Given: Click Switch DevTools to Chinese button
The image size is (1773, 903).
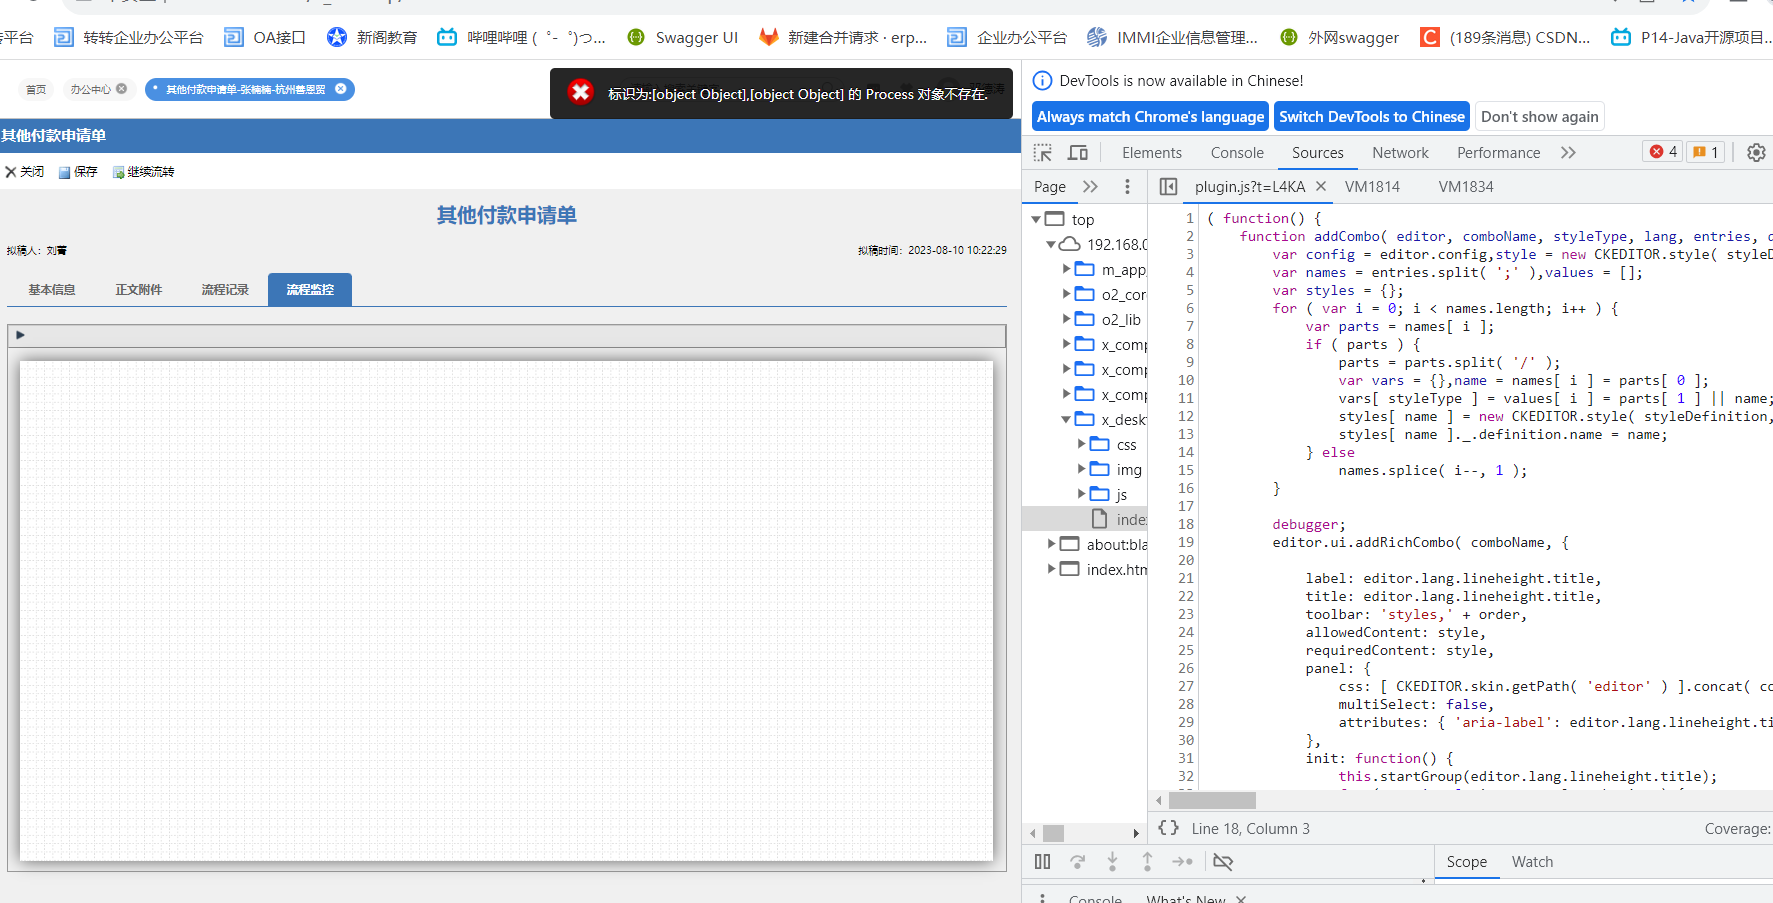Looking at the screenshot, I should point(1371,117).
